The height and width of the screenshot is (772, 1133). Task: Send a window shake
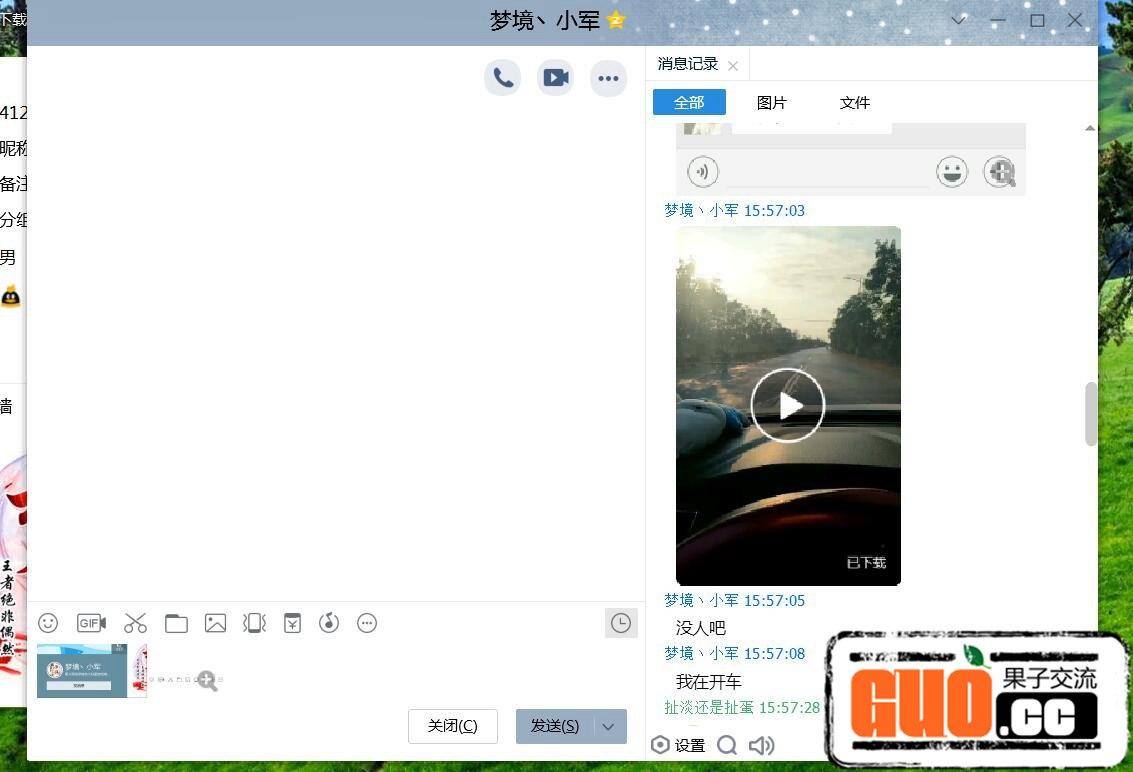[254, 623]
